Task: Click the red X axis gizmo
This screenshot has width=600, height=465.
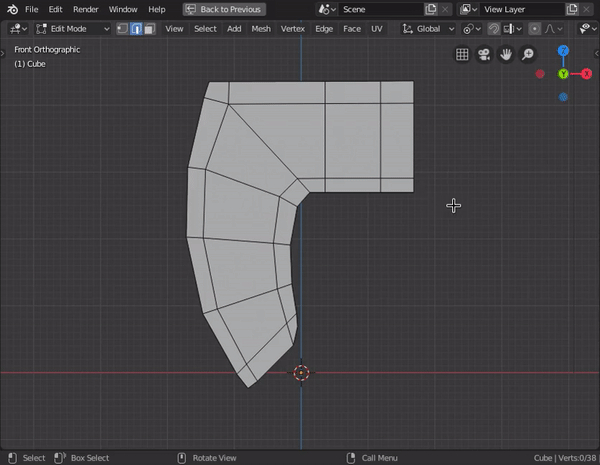Action: click(x=586, y=74)
